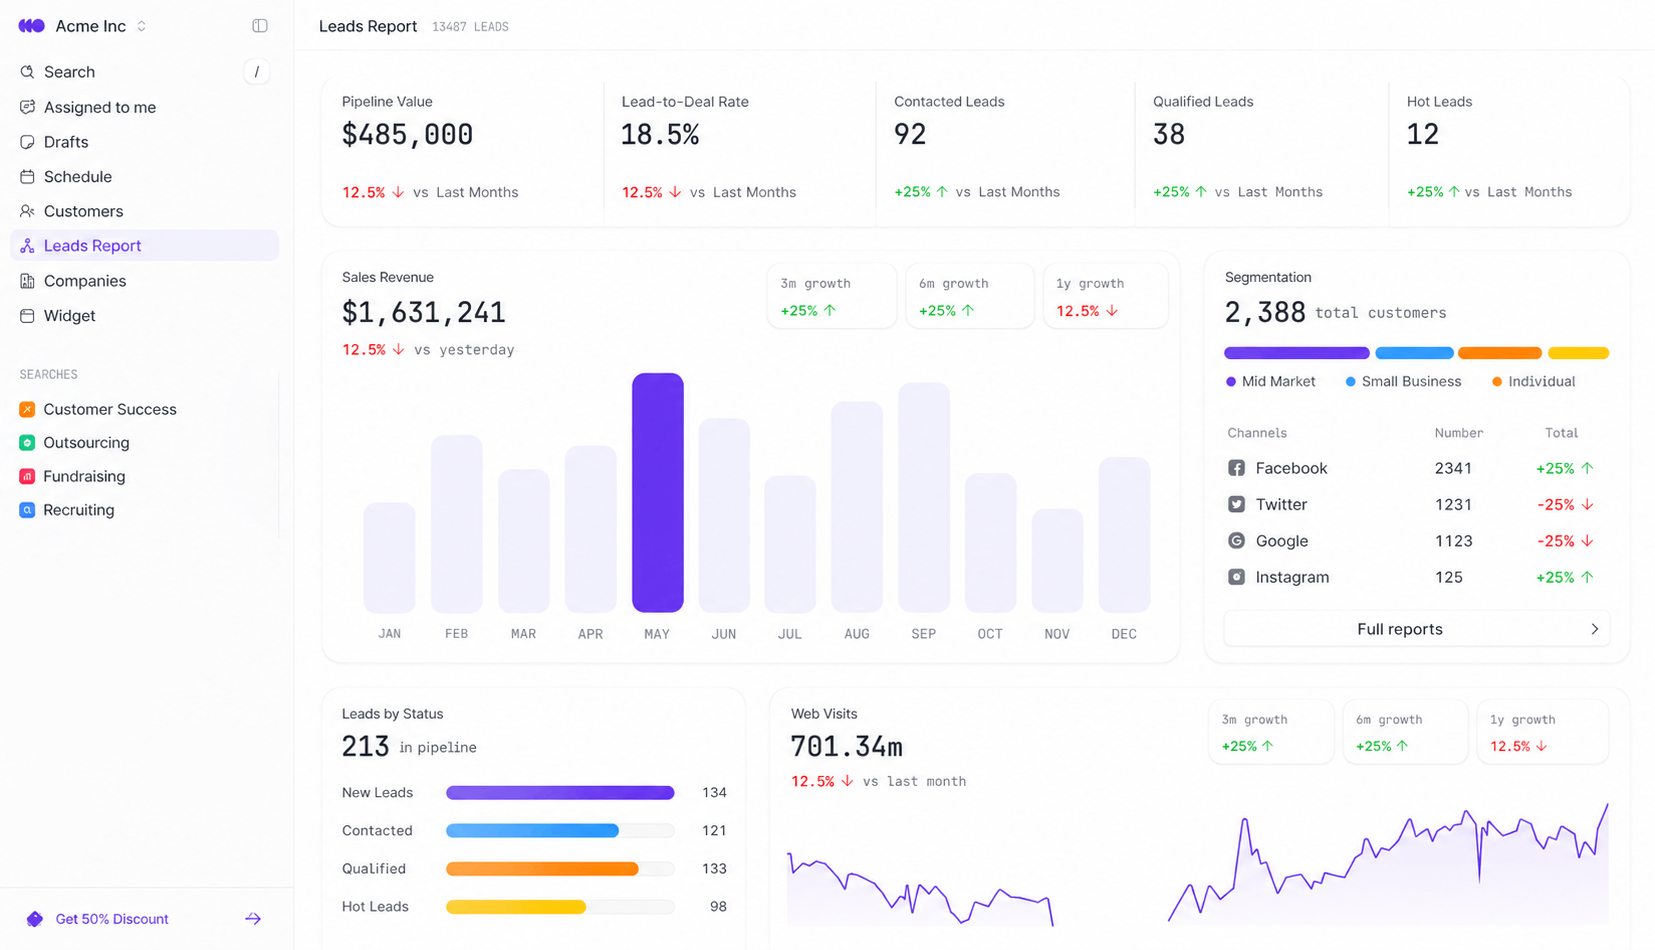Image resolution: width=1655 pixels, height=950 pixels.
Task: Click the Contacted progress bar
Action: [x=560, y=831]
